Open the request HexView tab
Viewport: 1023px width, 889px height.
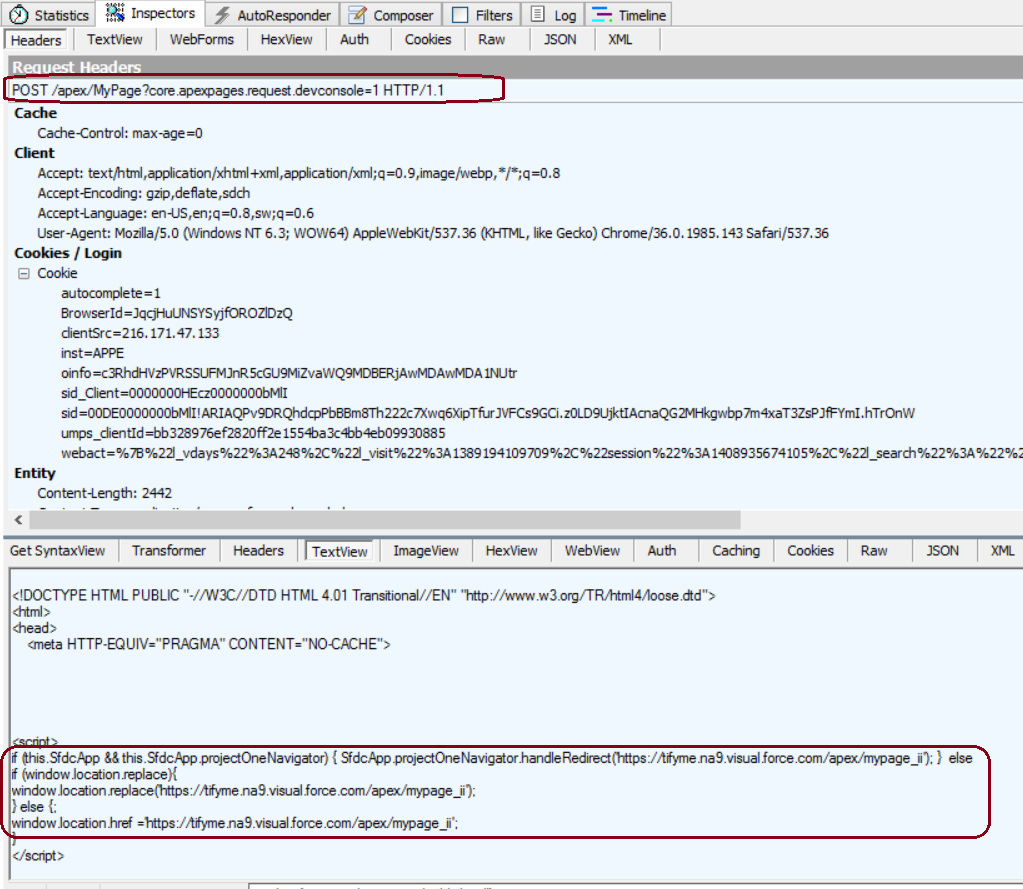[x=286, y=39]
